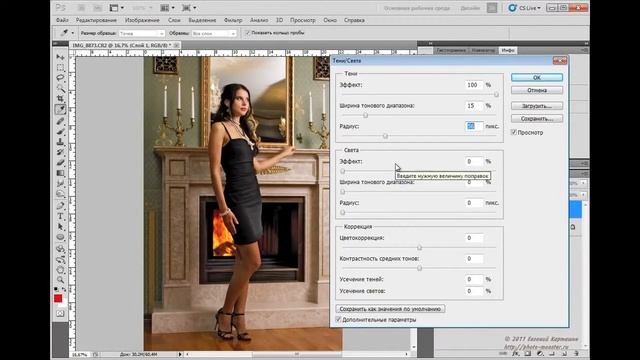
Task: Select the Move tool
Action: click(x=60, y=56)
